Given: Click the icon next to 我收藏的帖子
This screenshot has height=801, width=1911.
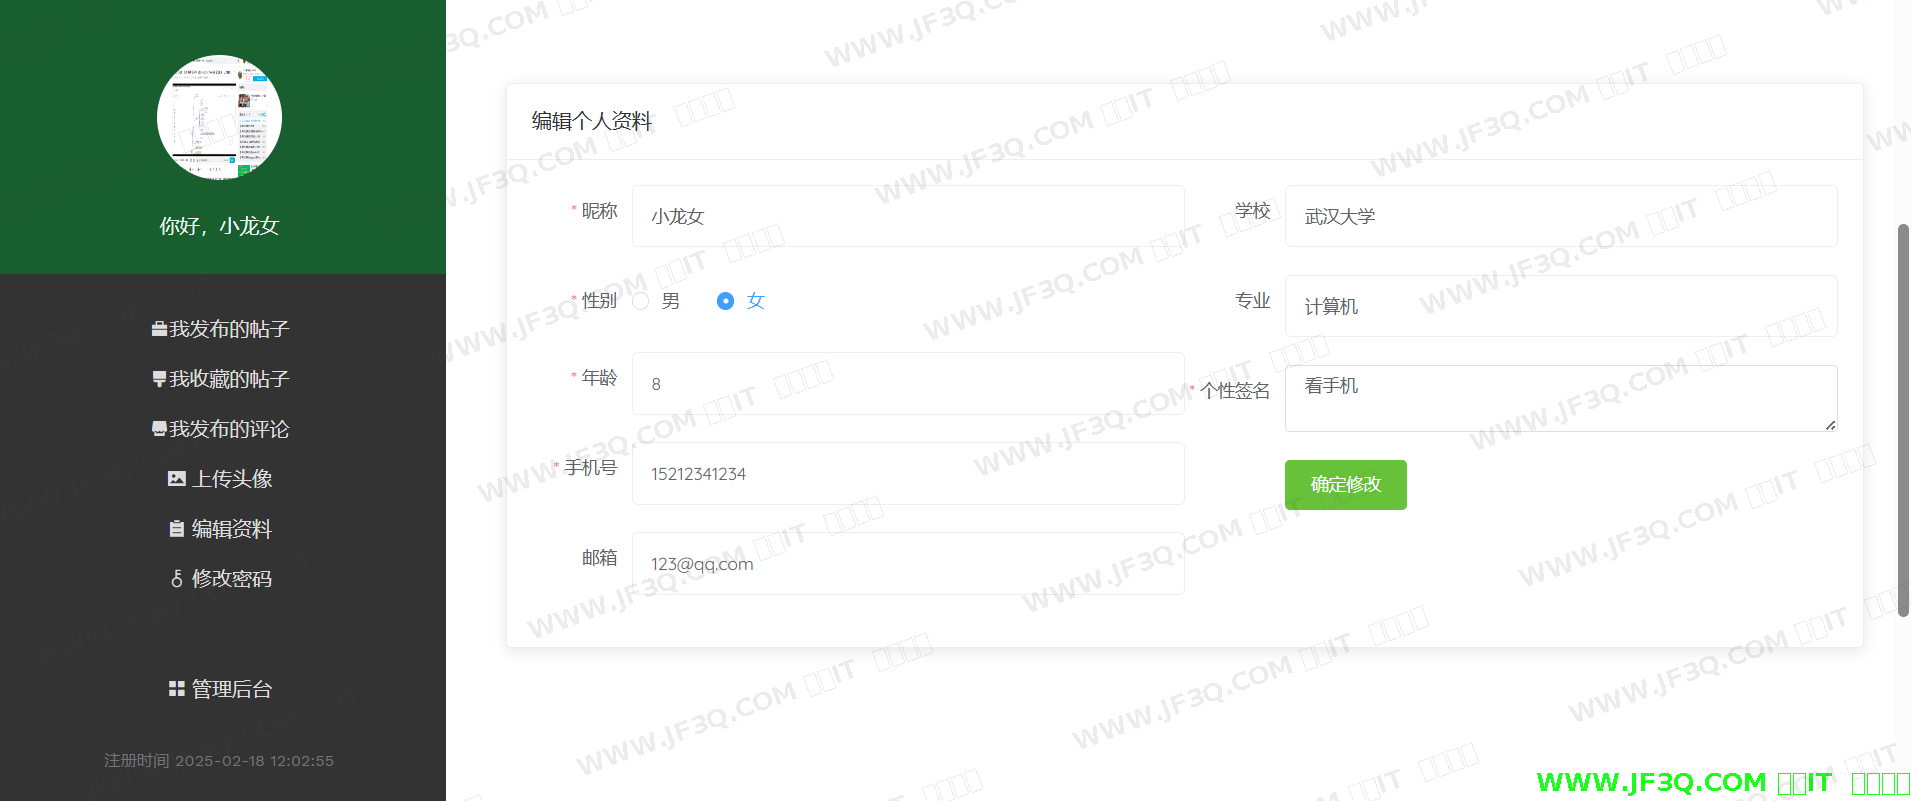Looking at the screenshot, I should [x=159, y=379].
